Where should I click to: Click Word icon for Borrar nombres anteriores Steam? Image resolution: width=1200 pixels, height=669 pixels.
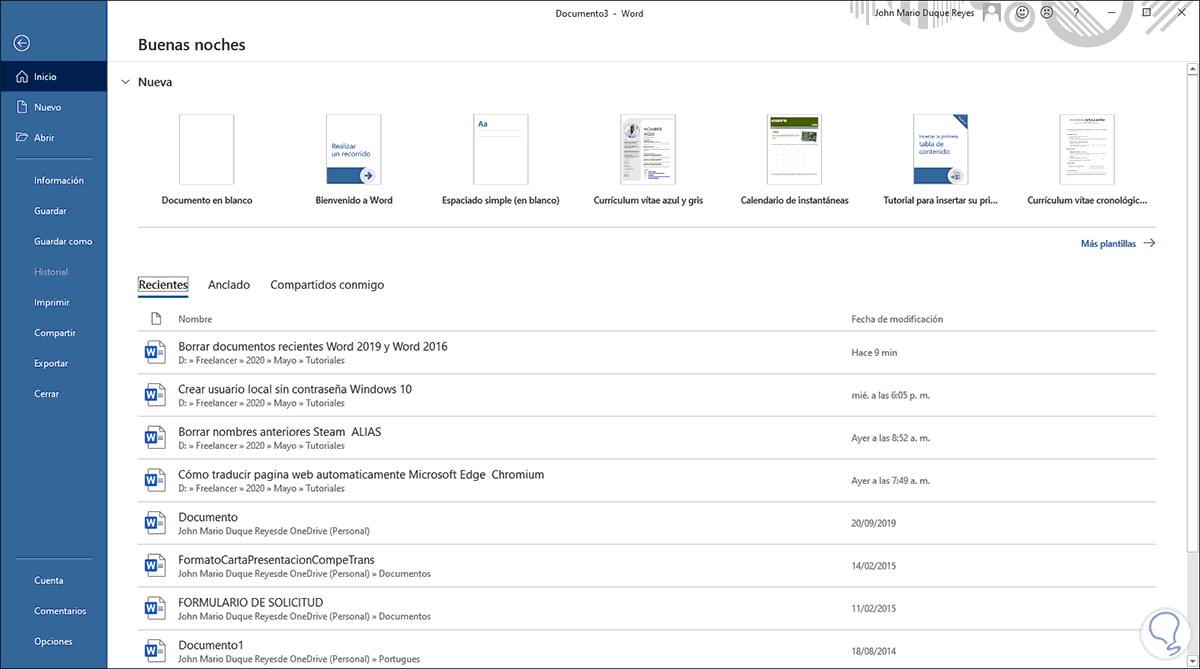pyautogui.click(x=155, y=437)
